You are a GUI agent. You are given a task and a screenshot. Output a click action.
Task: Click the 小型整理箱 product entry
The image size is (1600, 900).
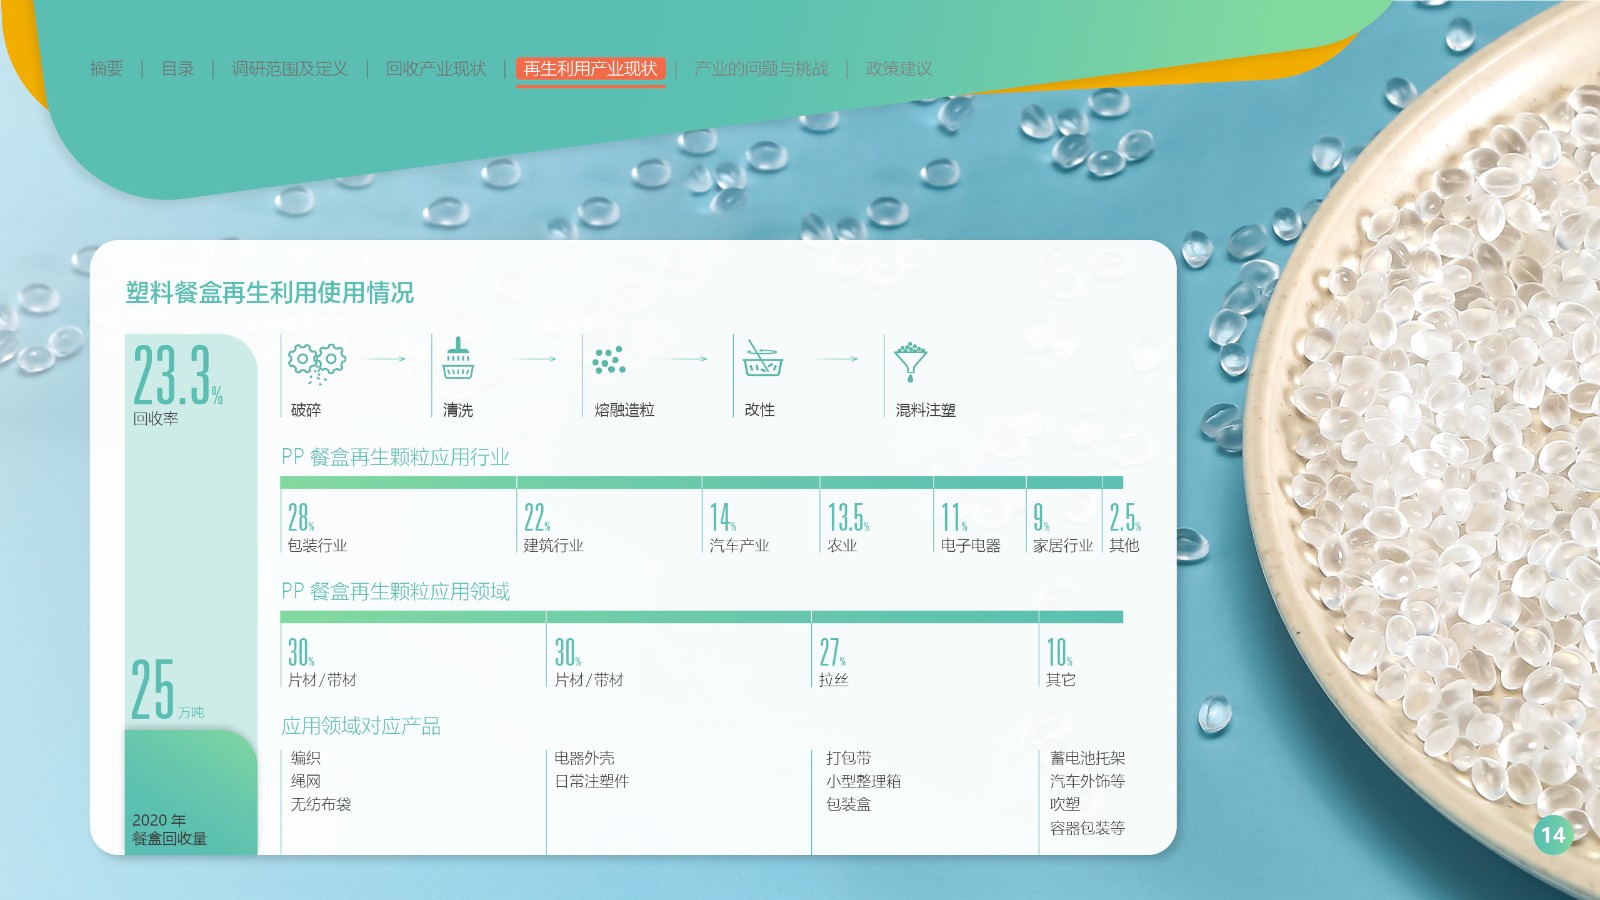coord(864,781)
